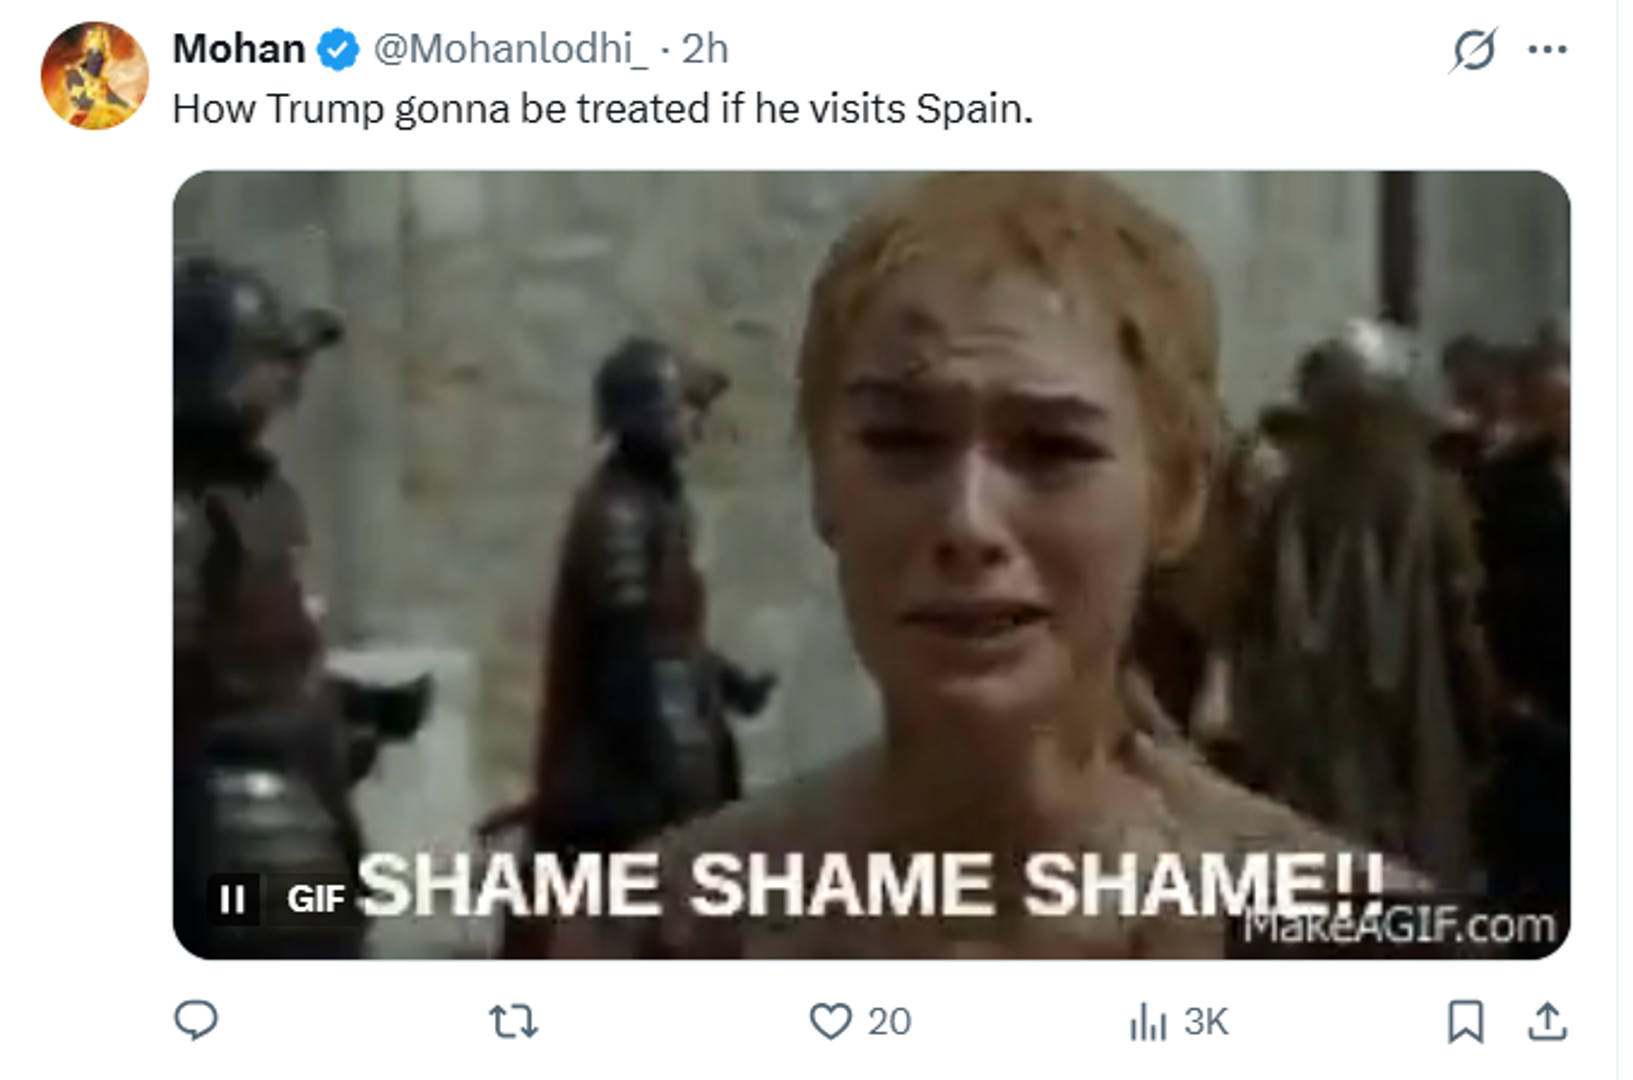The height and width of the screenshot is (1080, 1633).
Task: Open the @Mohanlodhi_ handle link
Action: pos(510,49)
